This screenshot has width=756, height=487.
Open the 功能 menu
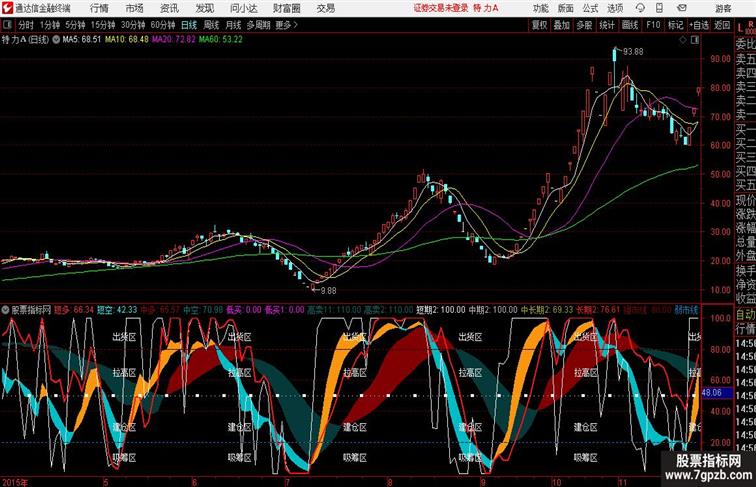[540, 8]
